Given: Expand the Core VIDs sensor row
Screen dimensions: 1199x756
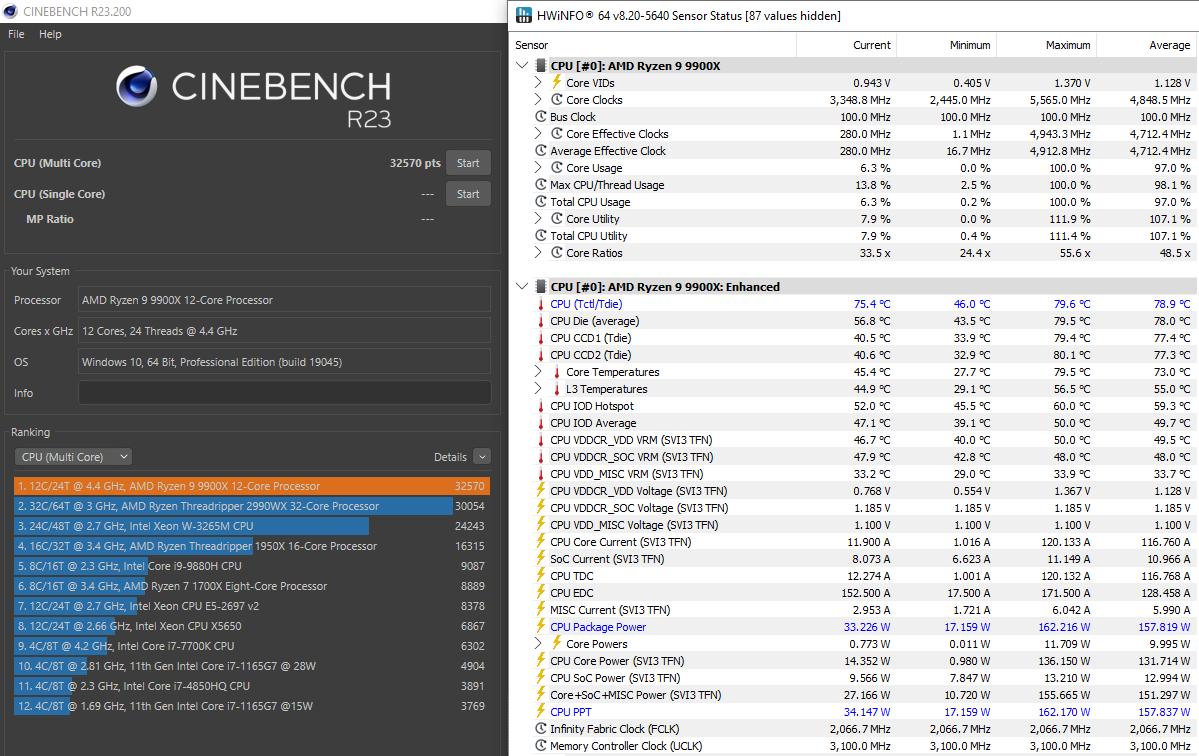Looking at the screenshot, I should pos(538,83).
